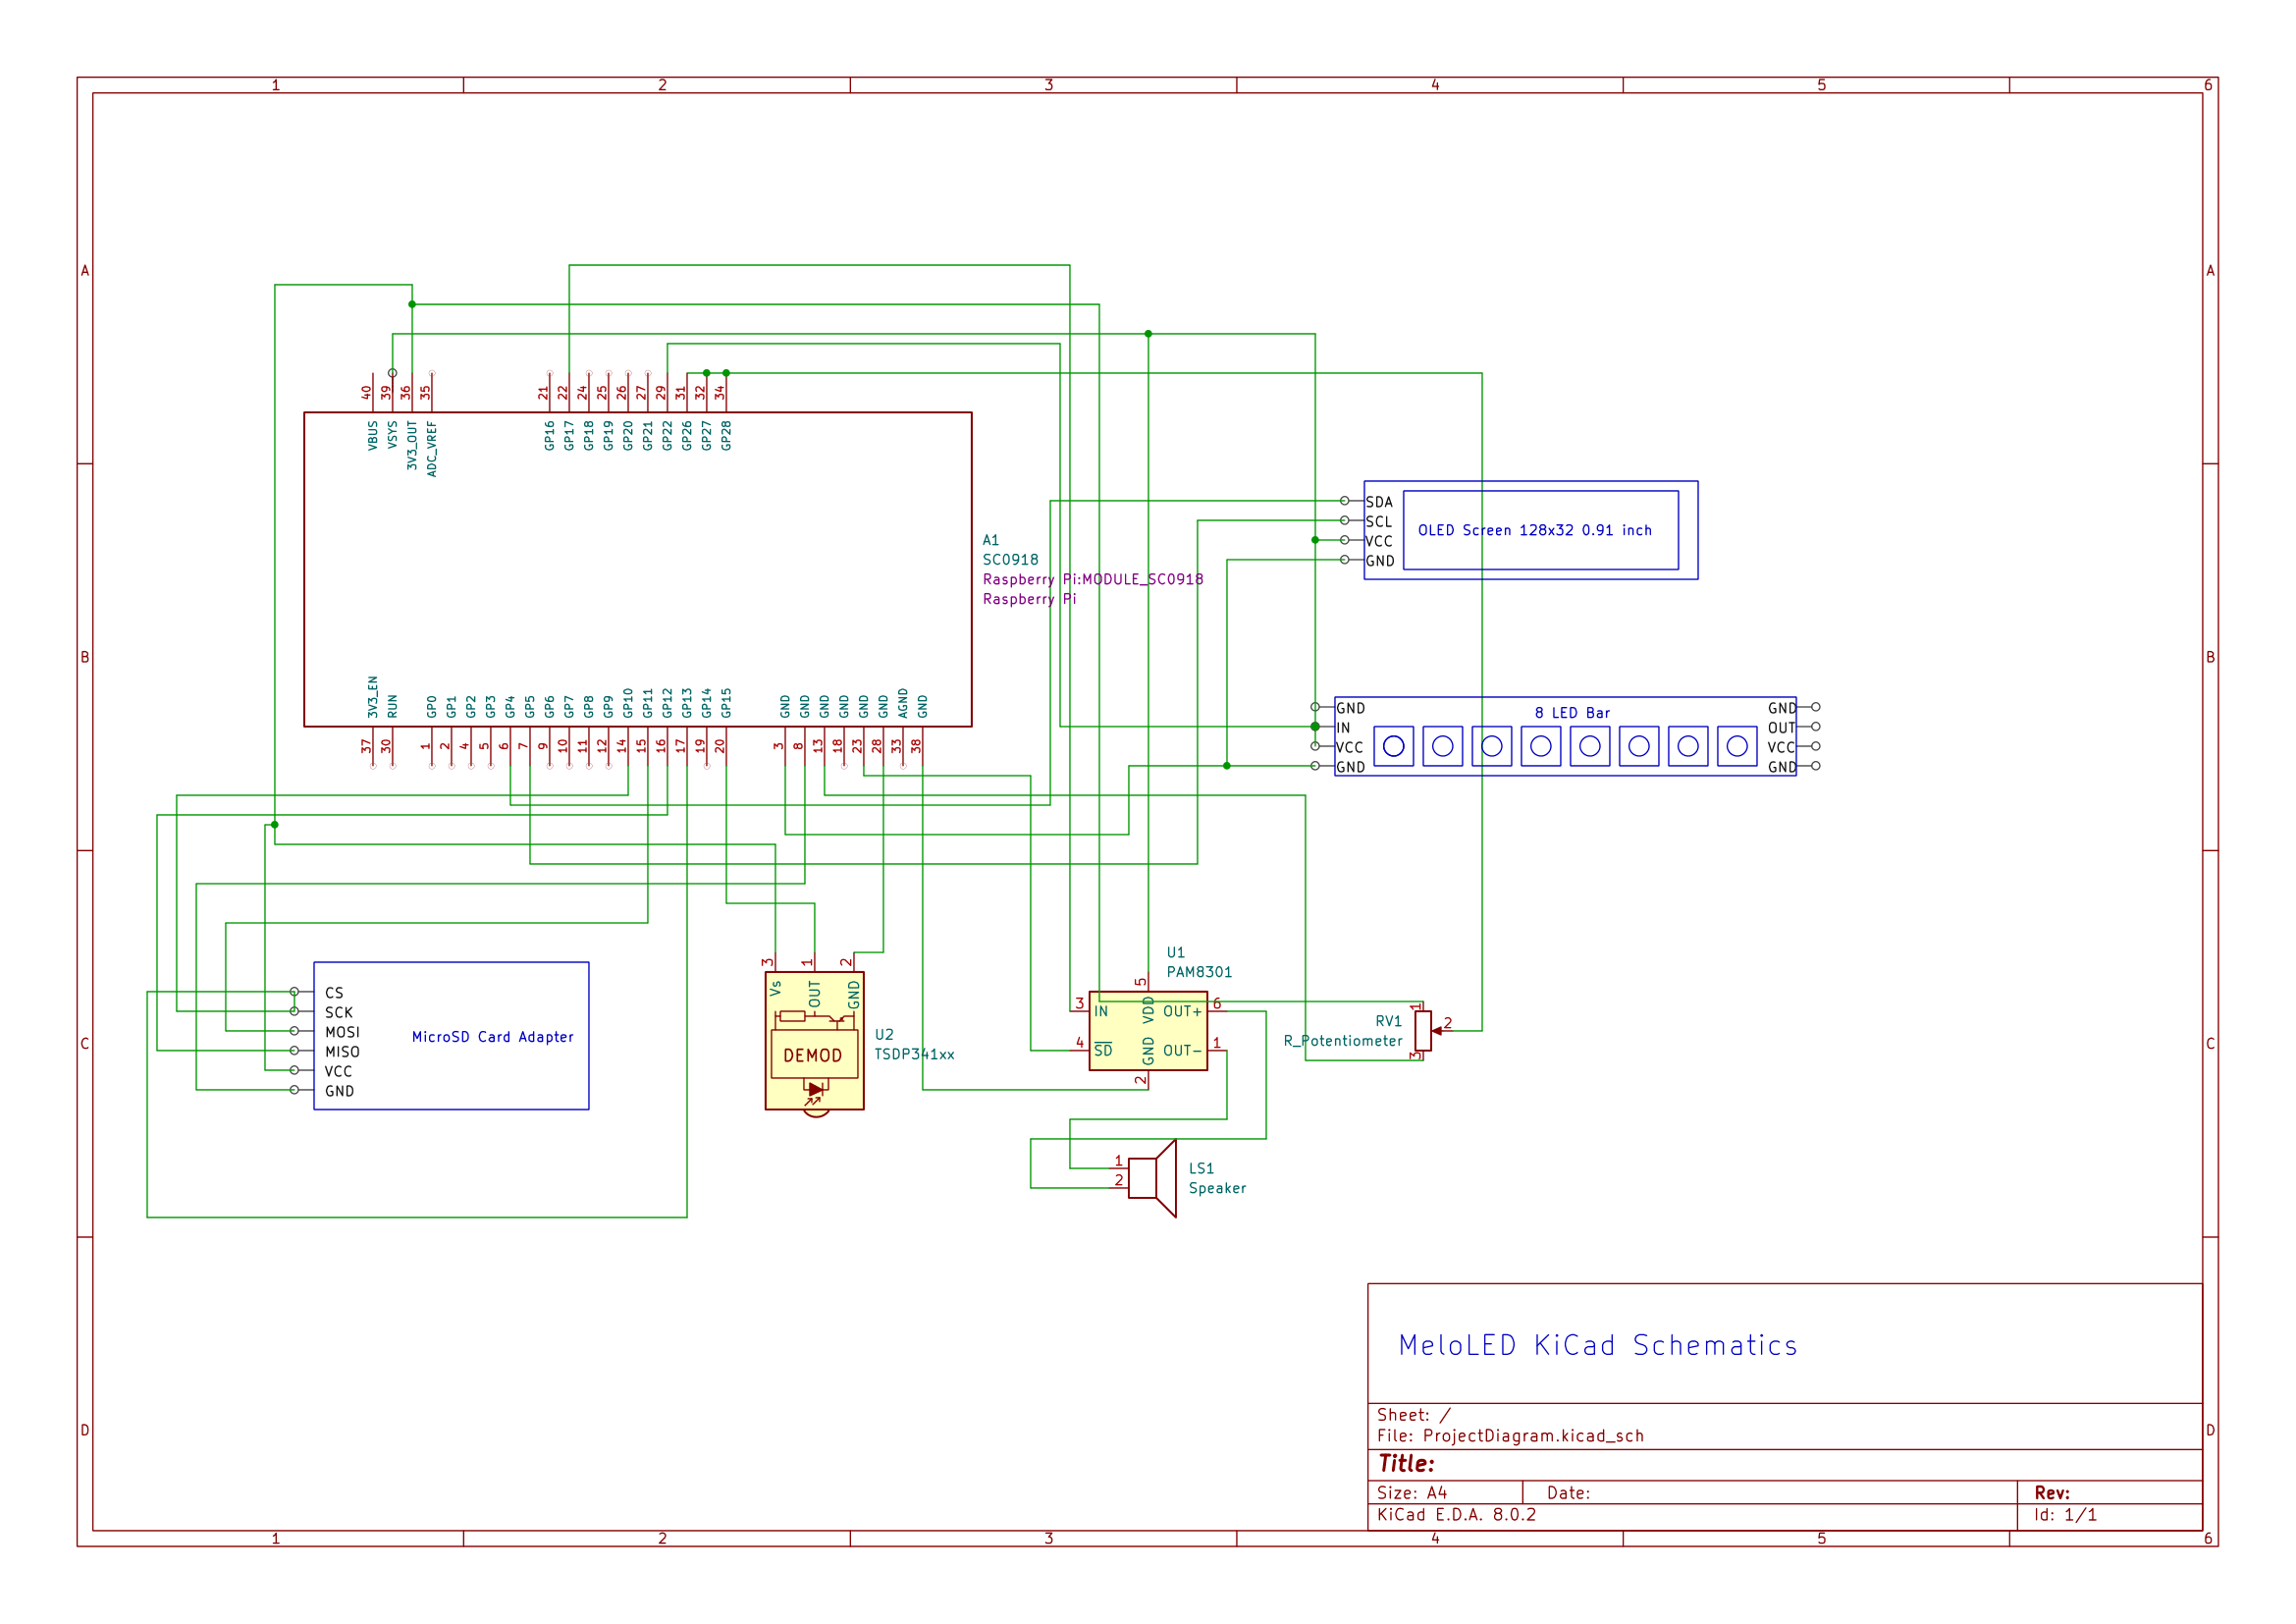Click the 3V3_OUT pin label on A1
This screenshot has height=1624, width=2296.
[x=412, y=445]
